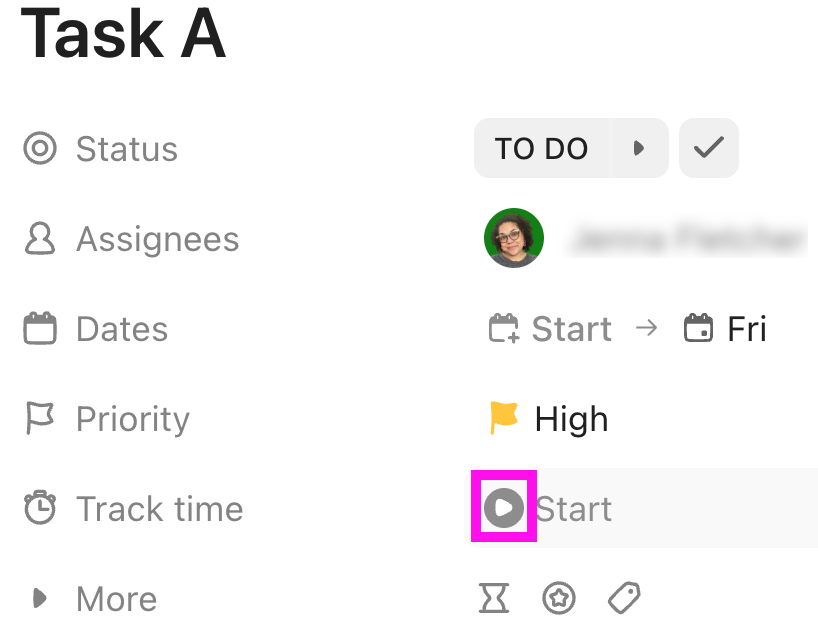
Task: Open the TO DO status selector
Action: (x=541, y=147)
